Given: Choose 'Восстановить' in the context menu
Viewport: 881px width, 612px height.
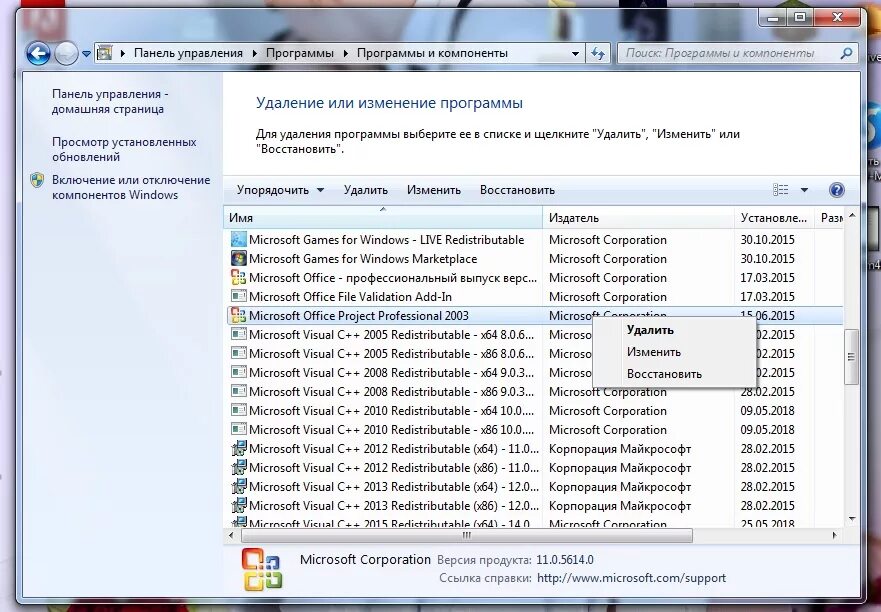Looking at the screenshot, I should [x=673, y=374].
